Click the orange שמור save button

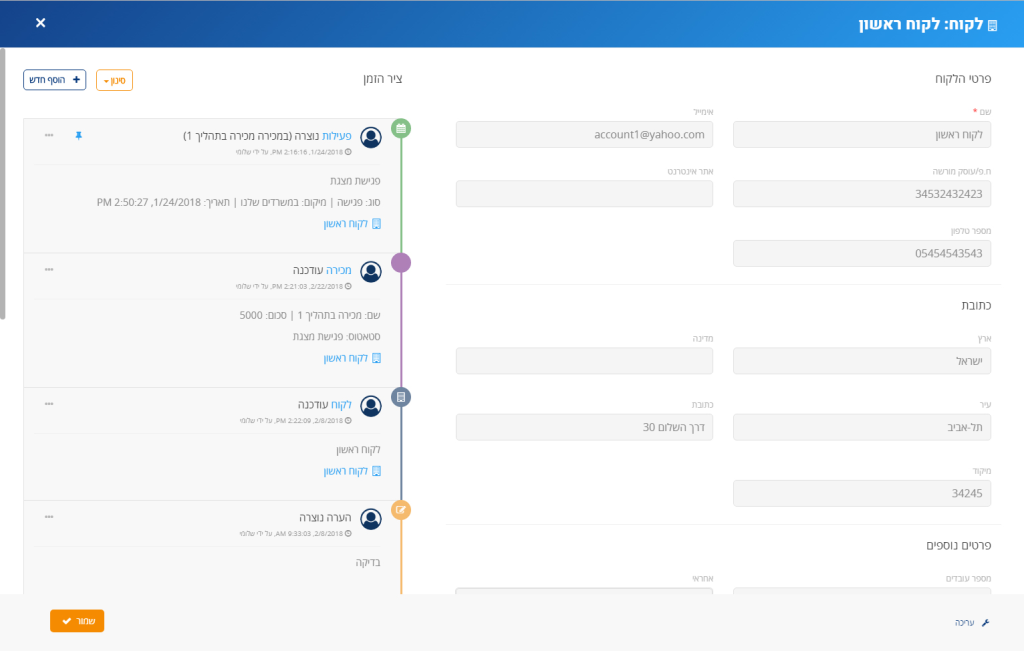coord(77,621)
